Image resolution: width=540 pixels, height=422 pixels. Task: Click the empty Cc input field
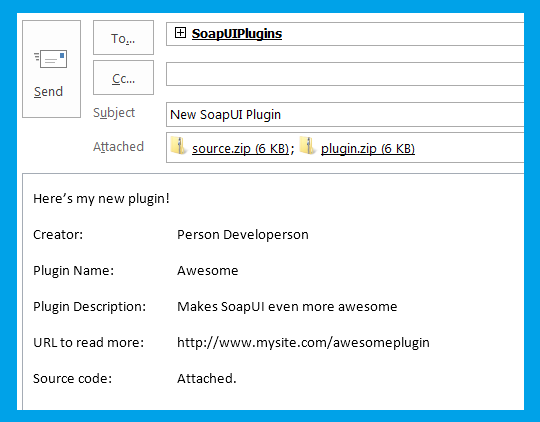(345, 74)
